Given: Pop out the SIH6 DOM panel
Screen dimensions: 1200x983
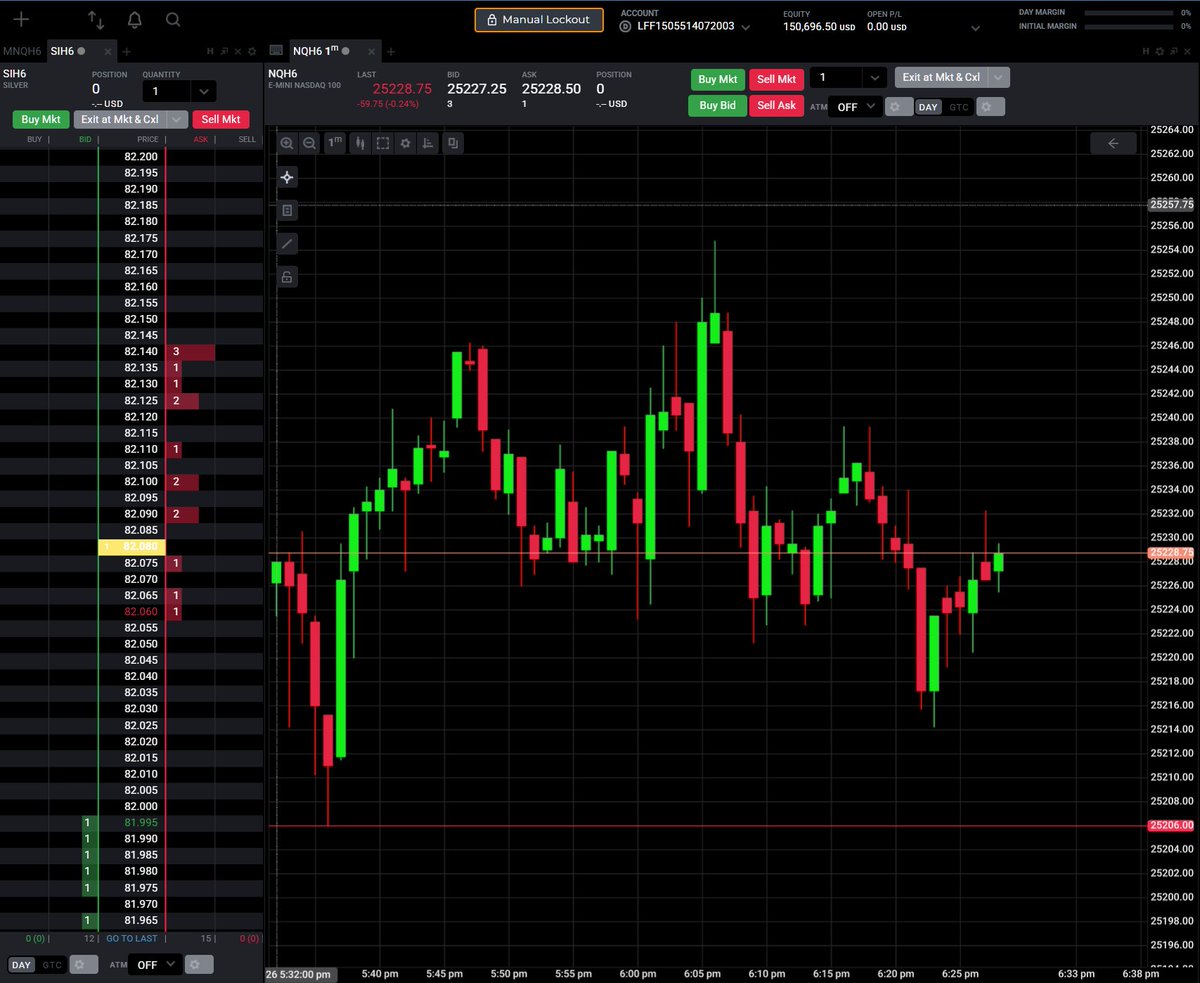Looking at the screenshot, I should point(225,51).
